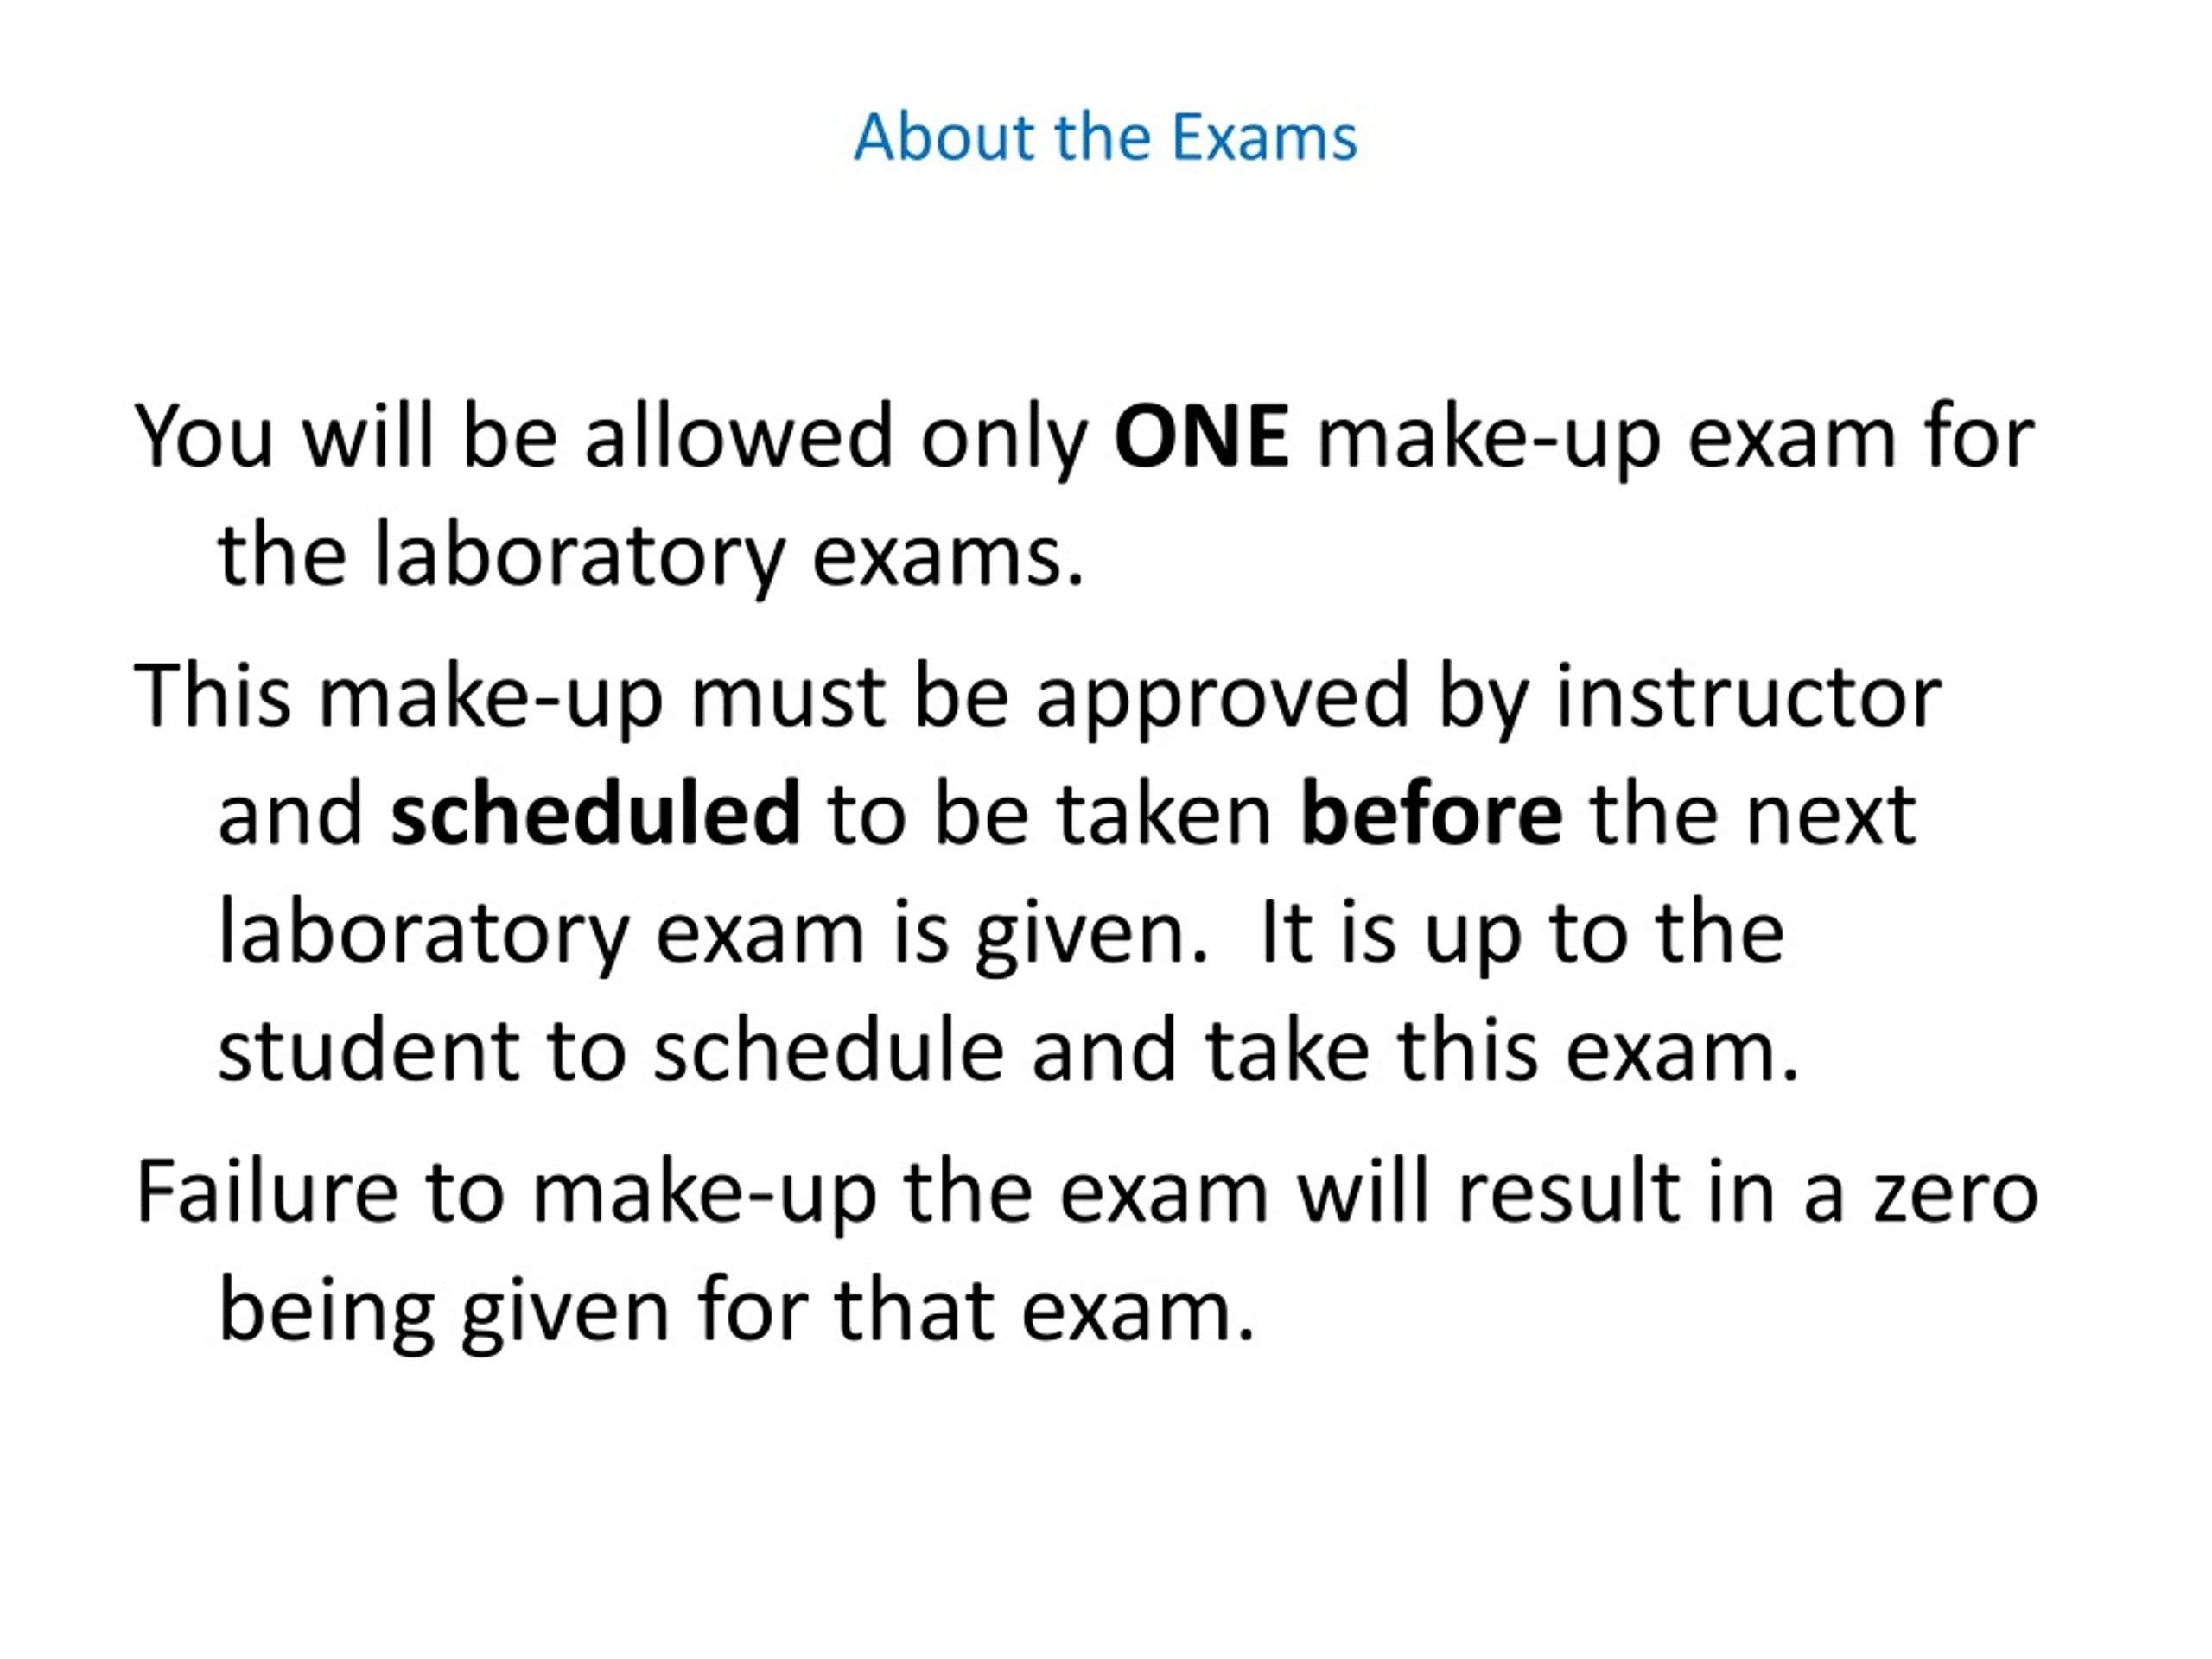Click the word "This" starting the second paragraph
This screenshot has height=1659, width=2212.
[x=213, y=696]
